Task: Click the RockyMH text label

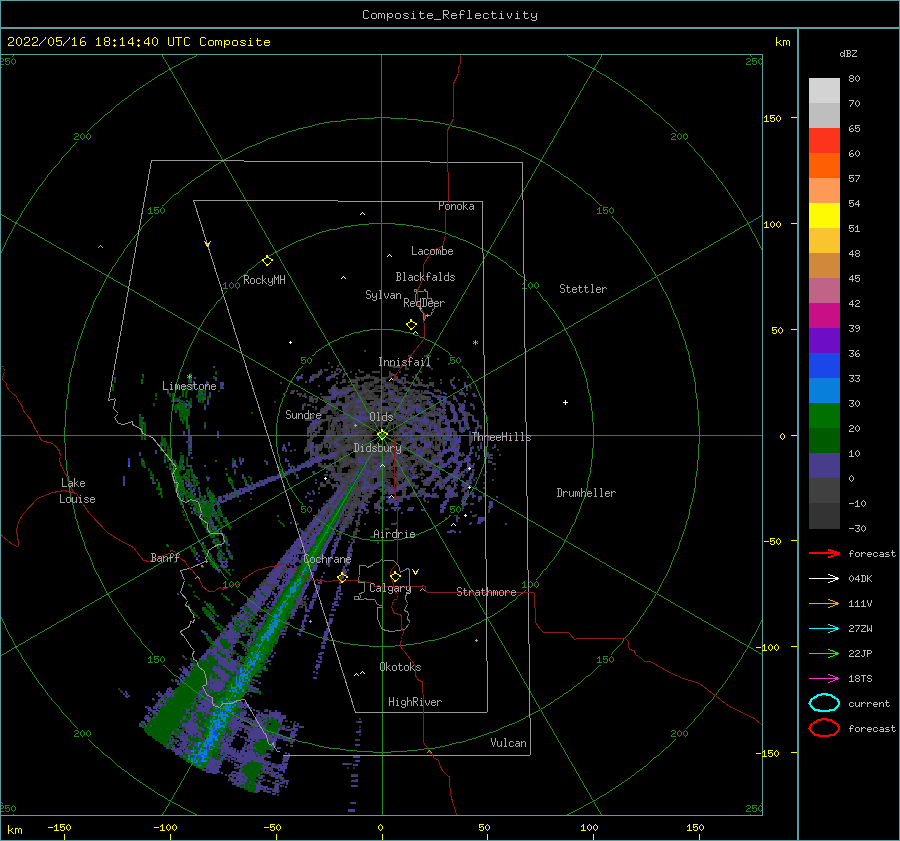Action: click(x=264, y=280)
